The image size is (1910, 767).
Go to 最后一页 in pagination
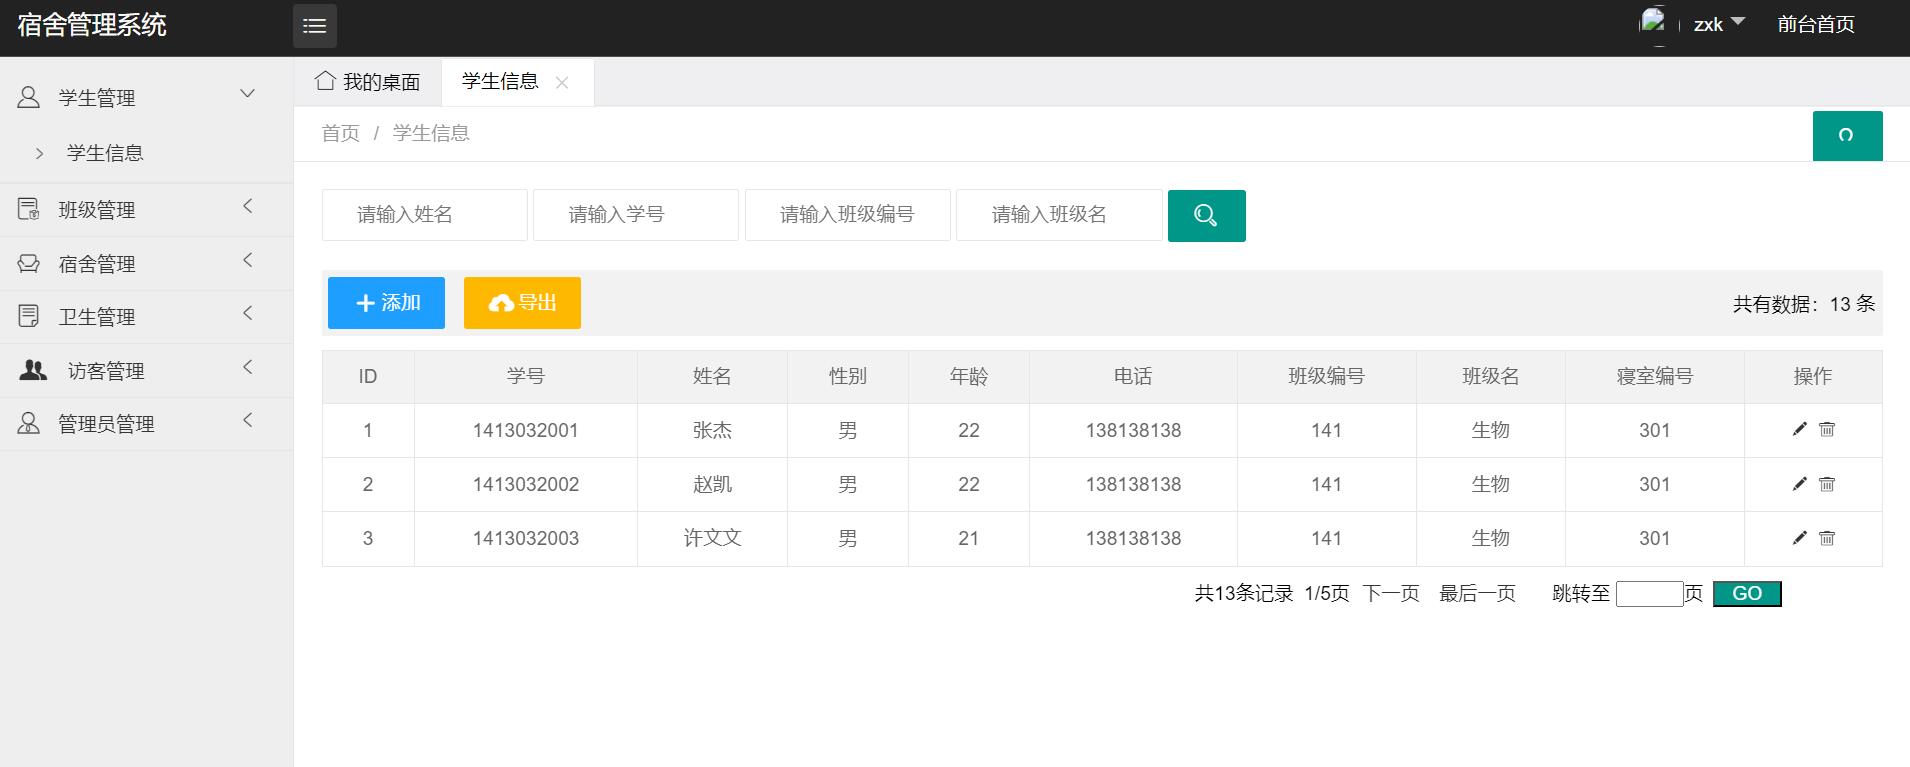tap(1477, 594)
